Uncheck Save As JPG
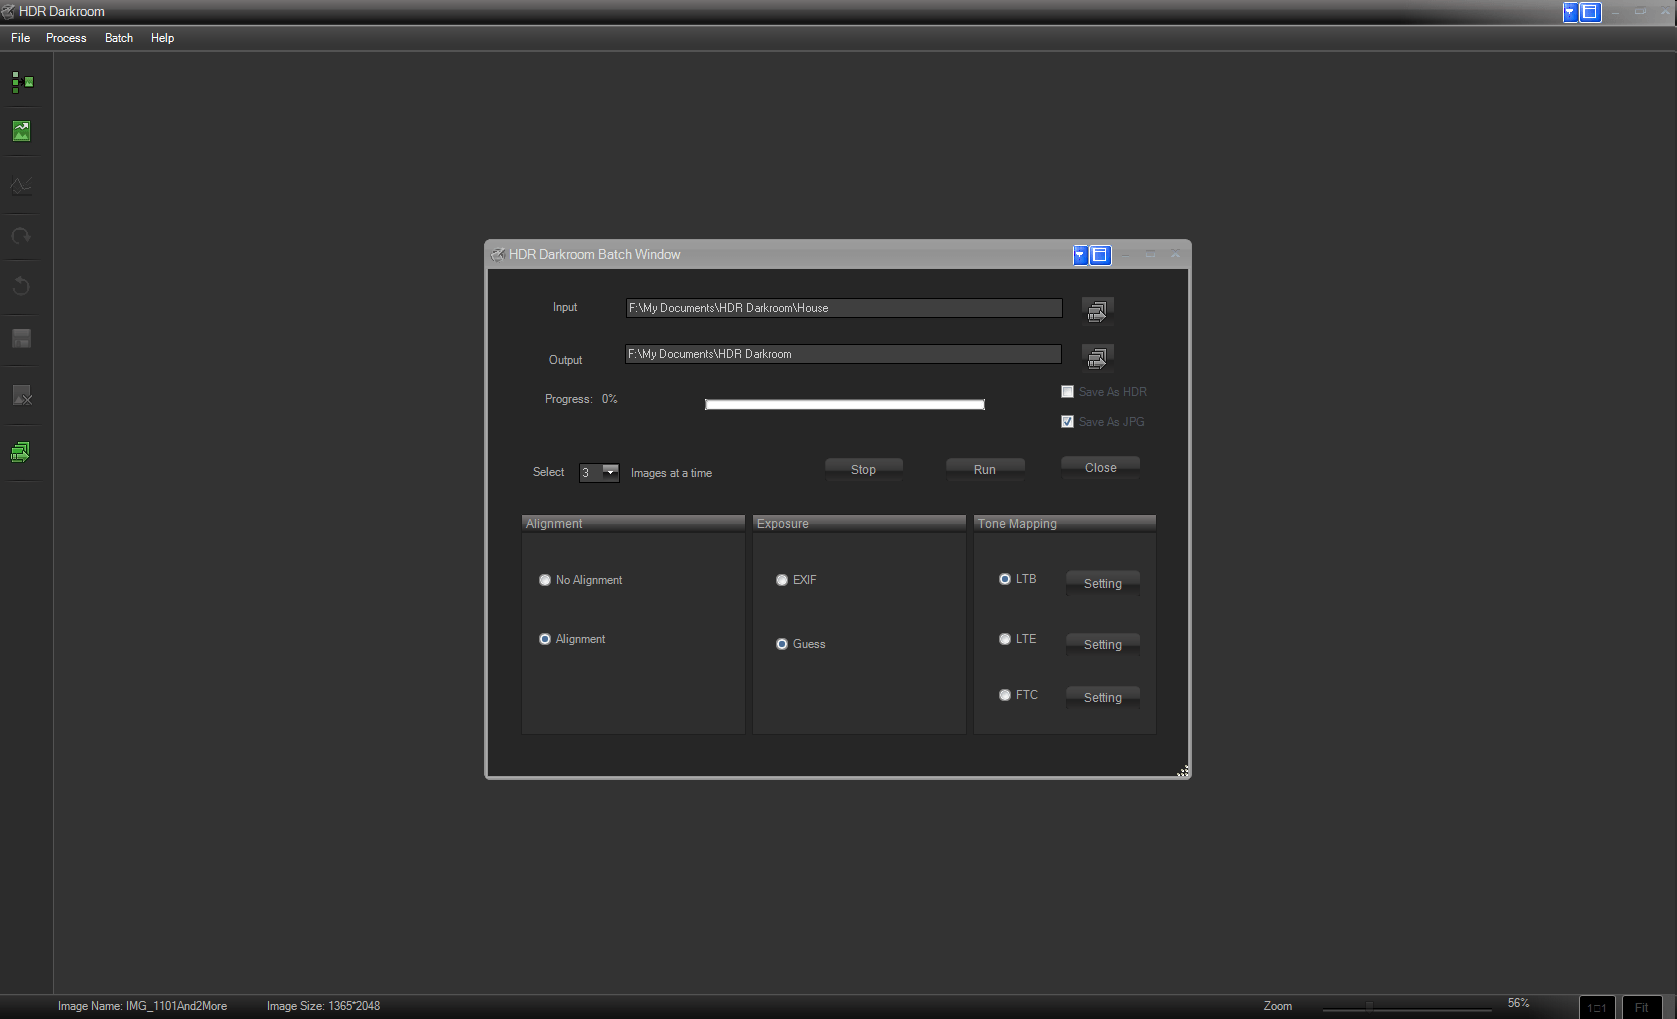This screenshot has height=1019, width=1677. 1067,421
